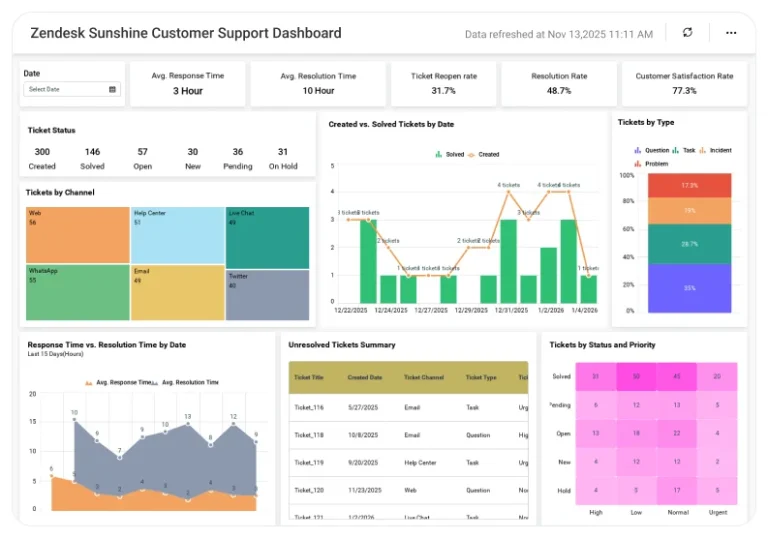Select the Email treemap tile
The width and height of the screenshot is (768, 538).
[x=178, y=293]
